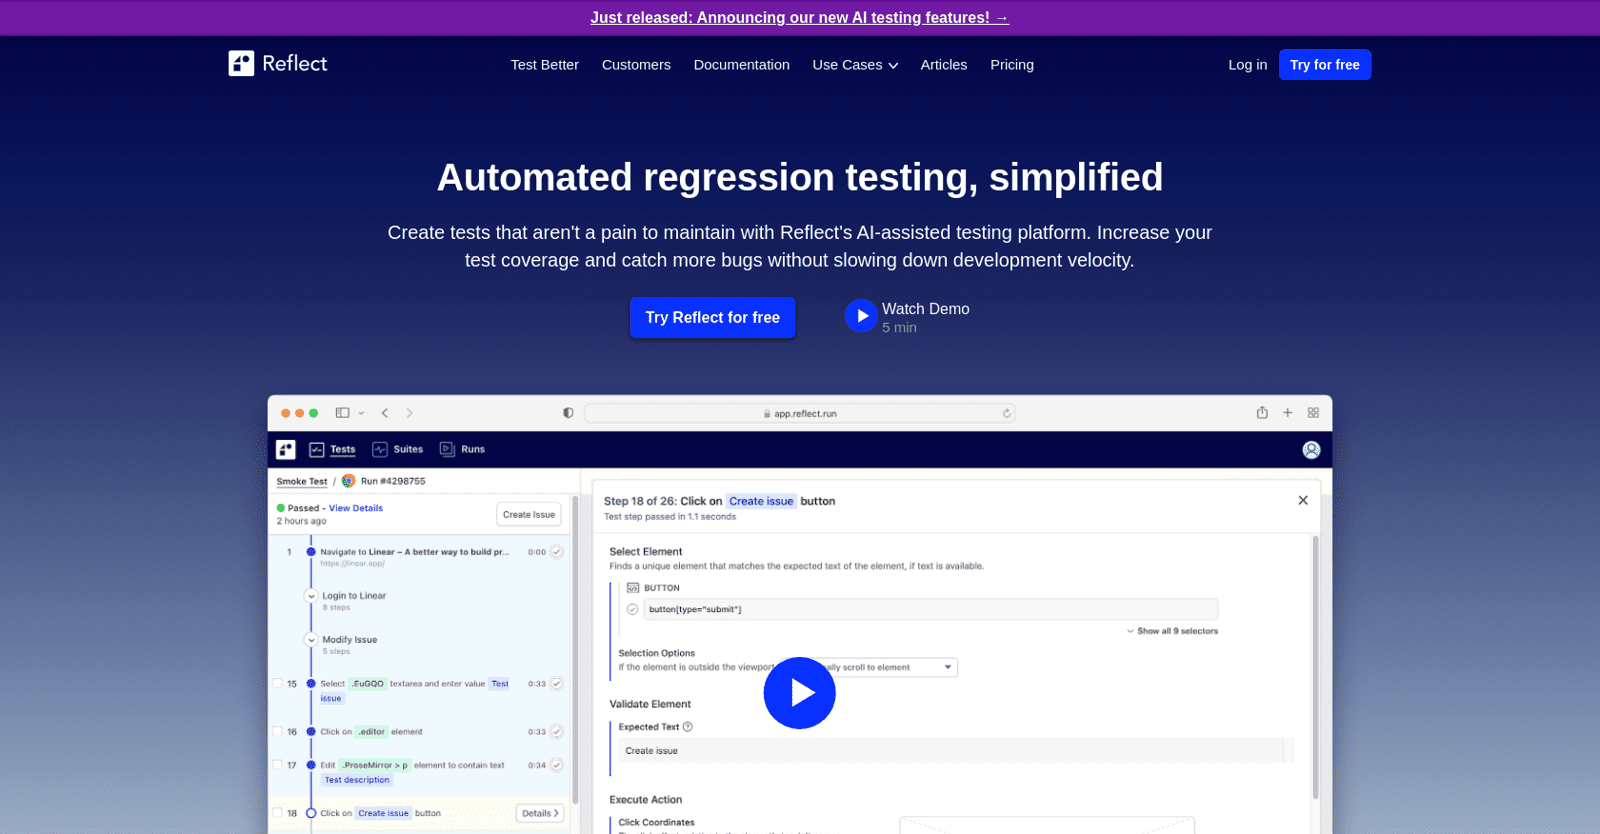The height and width of the screenshot is (834, 1600).
Task: Click the page reload icon
Action: click(1007, 413)
